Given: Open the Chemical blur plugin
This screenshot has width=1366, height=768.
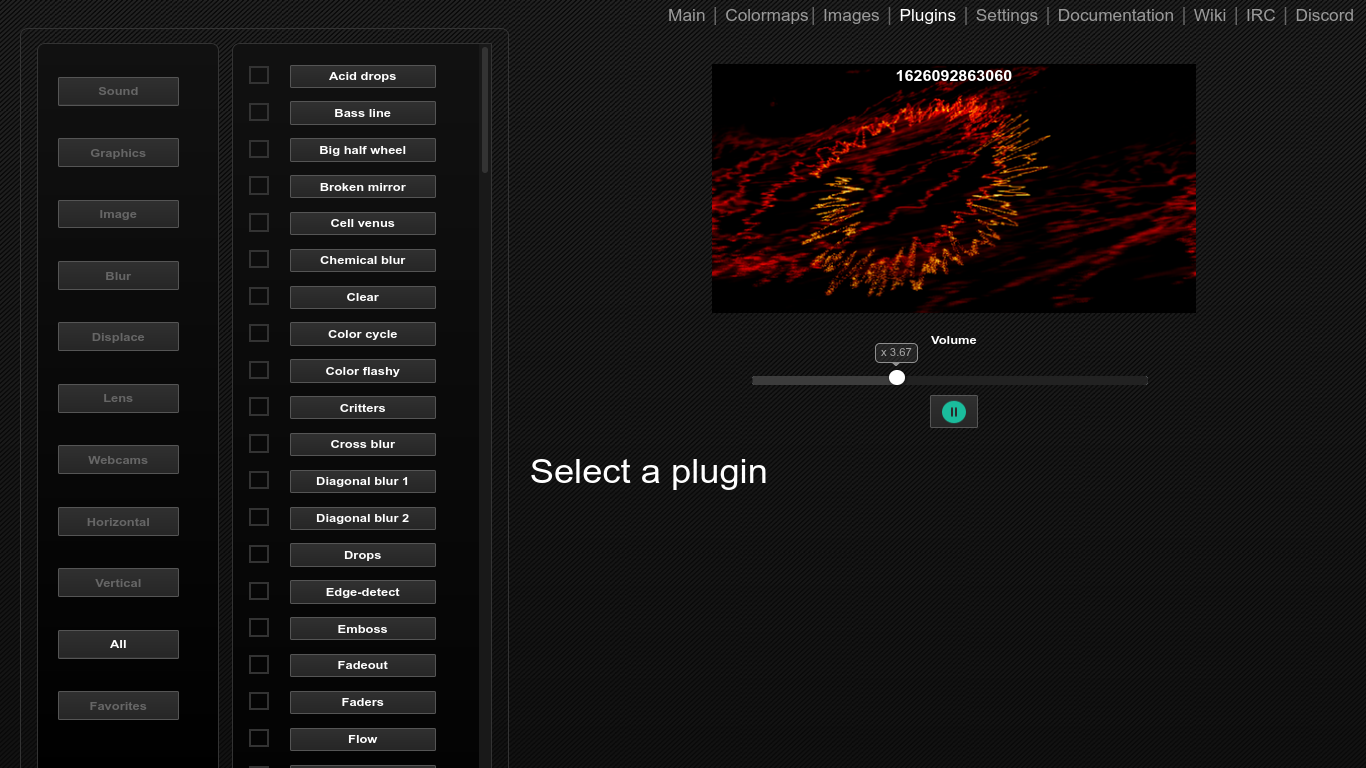Looking at the screenshot, I should pos(362,260).
